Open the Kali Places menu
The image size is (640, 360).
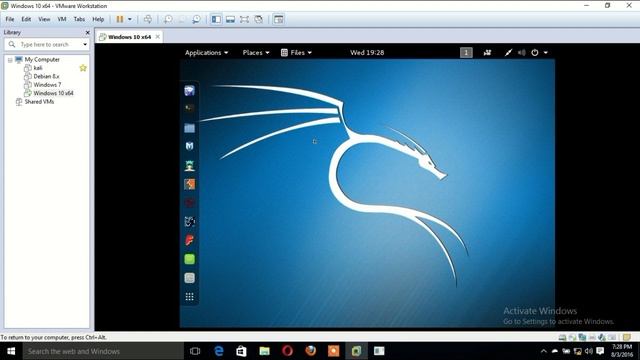click(x=256, y=53)
